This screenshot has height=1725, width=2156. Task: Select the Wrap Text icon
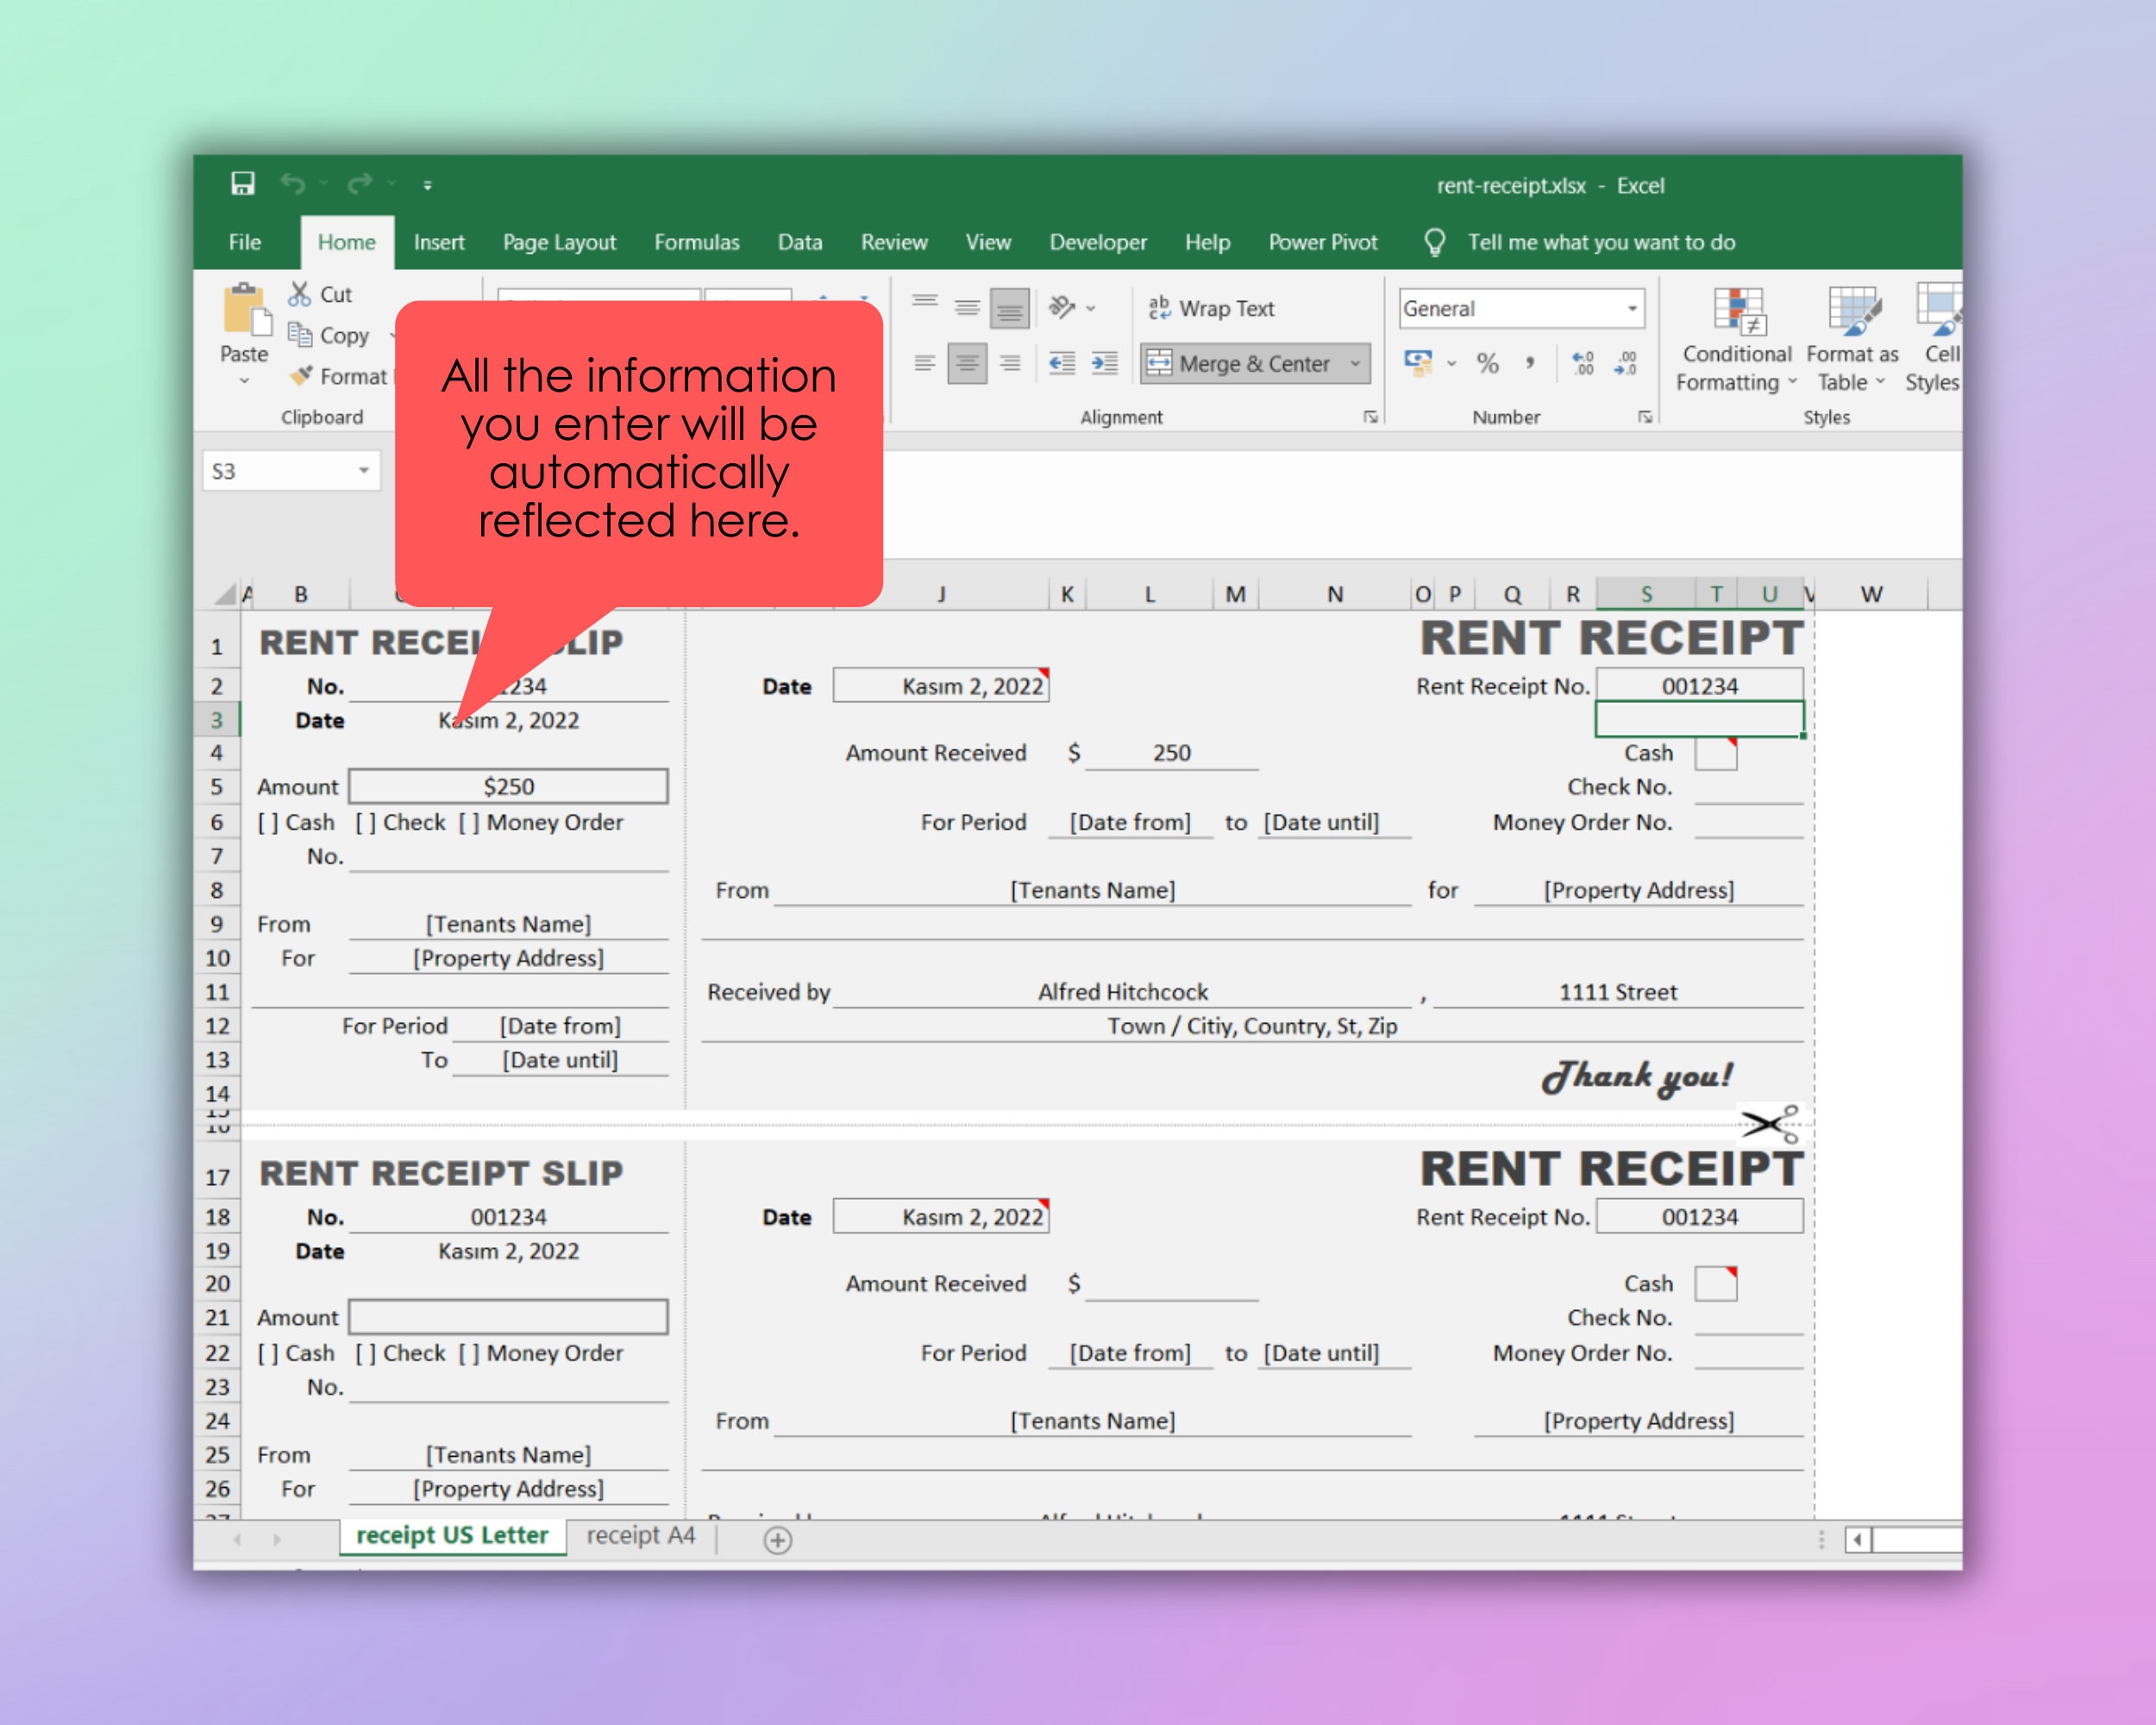[1162, 308]
